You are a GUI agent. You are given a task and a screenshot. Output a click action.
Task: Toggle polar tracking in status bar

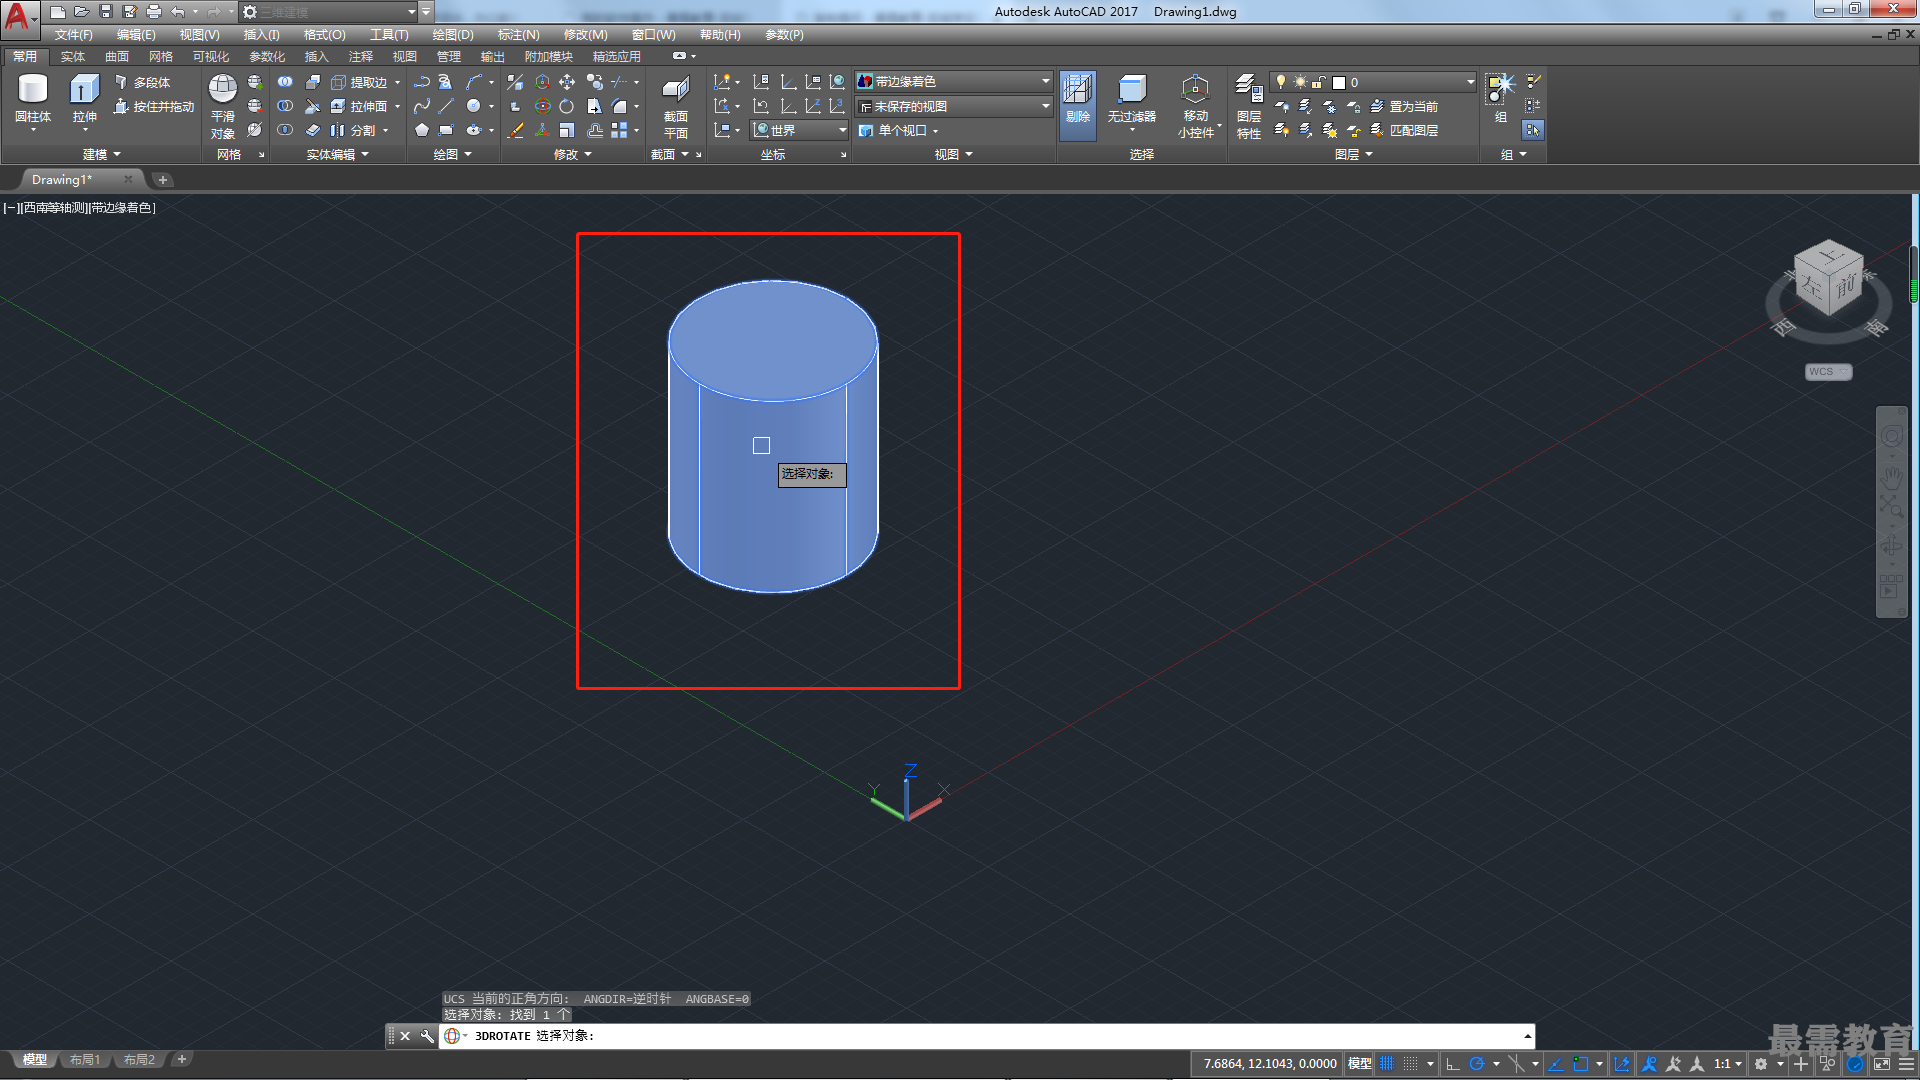tap(1477, 1064)
